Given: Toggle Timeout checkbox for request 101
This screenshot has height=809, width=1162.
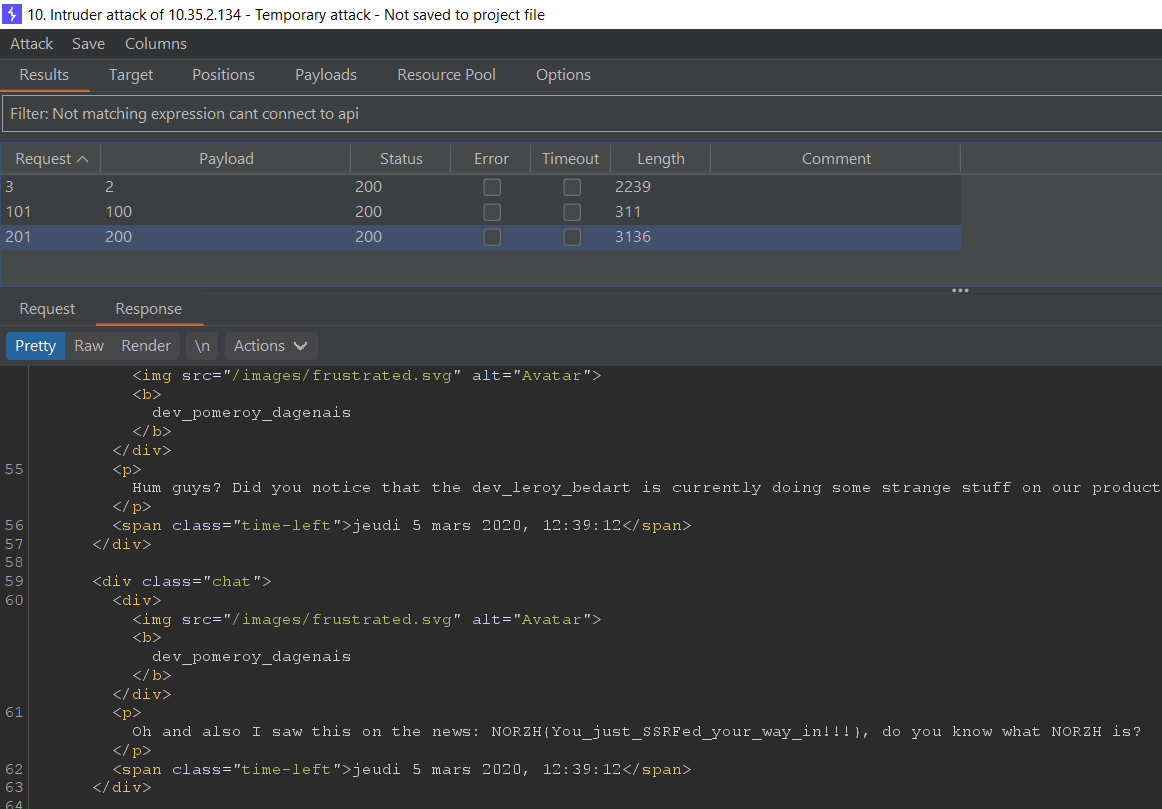Looking at the screenshot, I should 571,212.
